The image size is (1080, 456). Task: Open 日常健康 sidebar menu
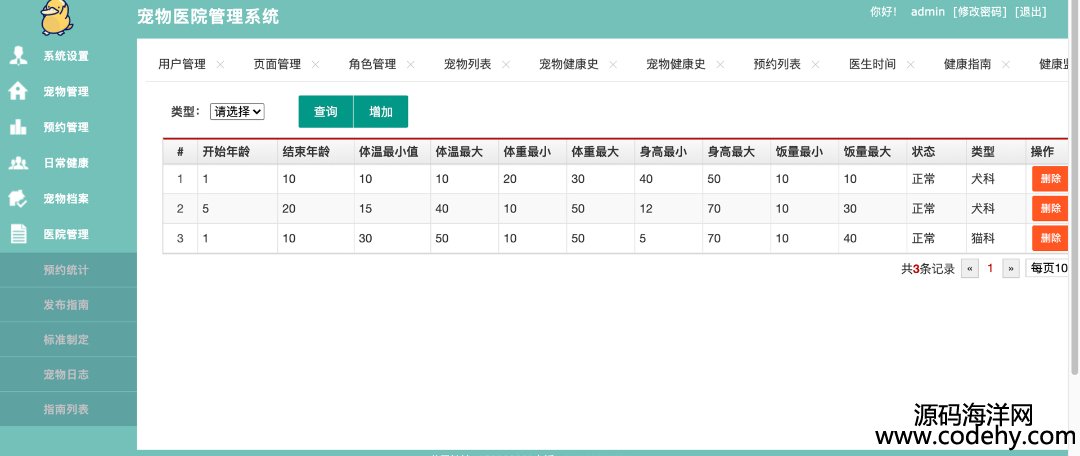click(68, 163)
